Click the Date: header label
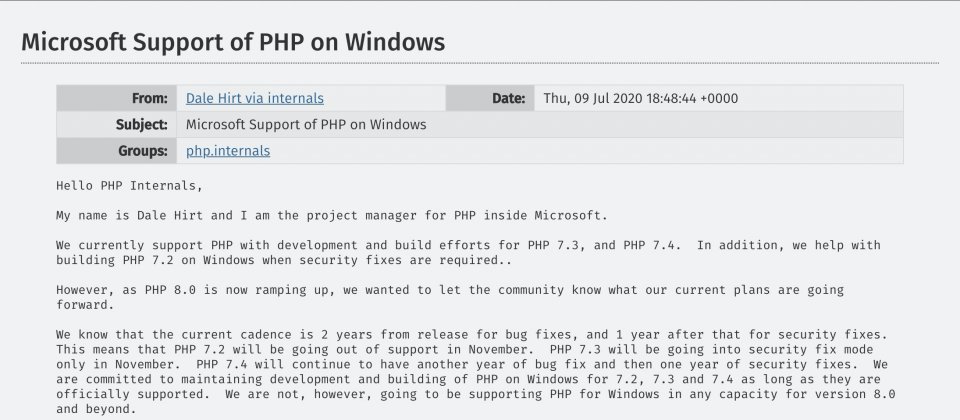The height and width of the screenshot is (420, 960). pyautogui.click(x=508, y=98)
